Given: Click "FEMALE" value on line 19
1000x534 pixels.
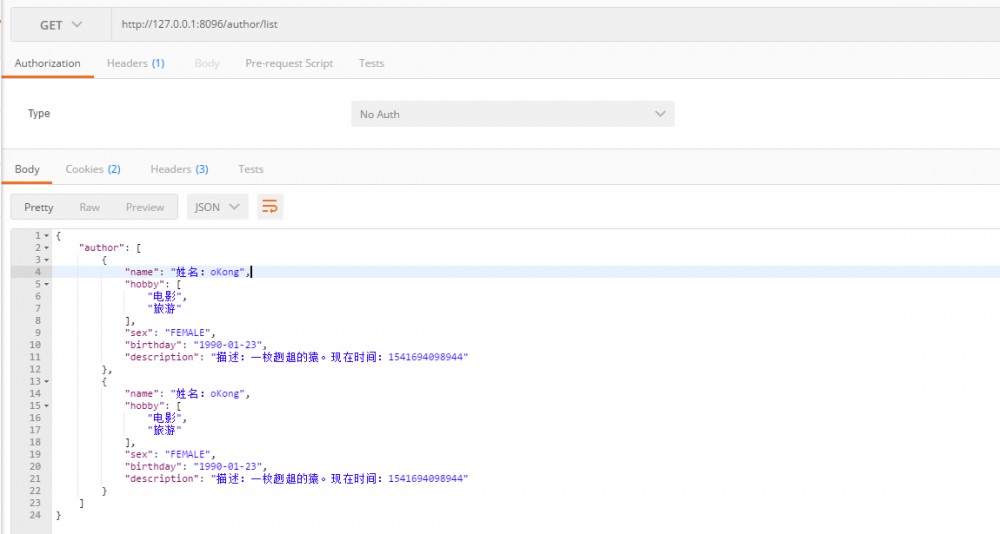Looking at the screenshot, I should click(x=188, y=454).
